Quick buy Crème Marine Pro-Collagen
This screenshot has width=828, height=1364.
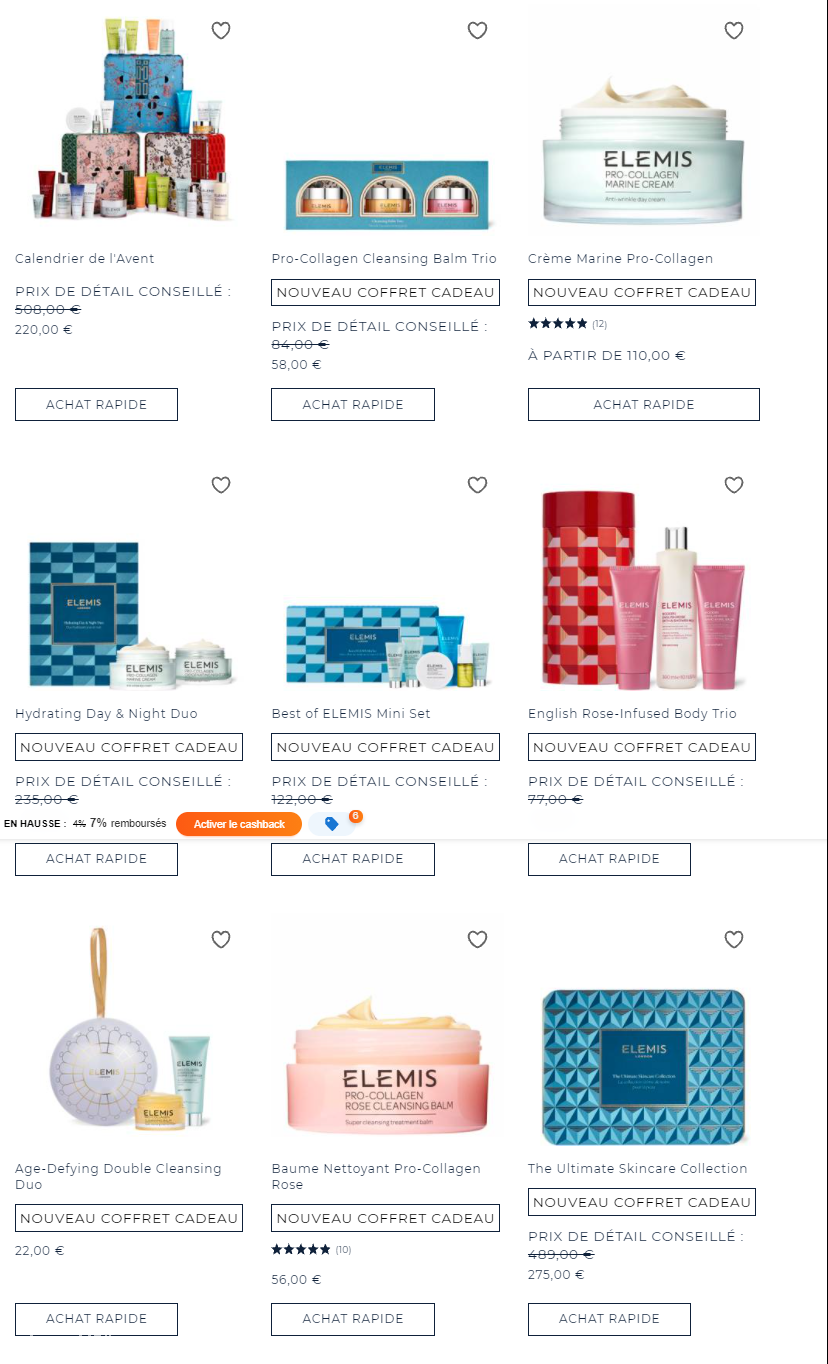click(x=644, y=405)
